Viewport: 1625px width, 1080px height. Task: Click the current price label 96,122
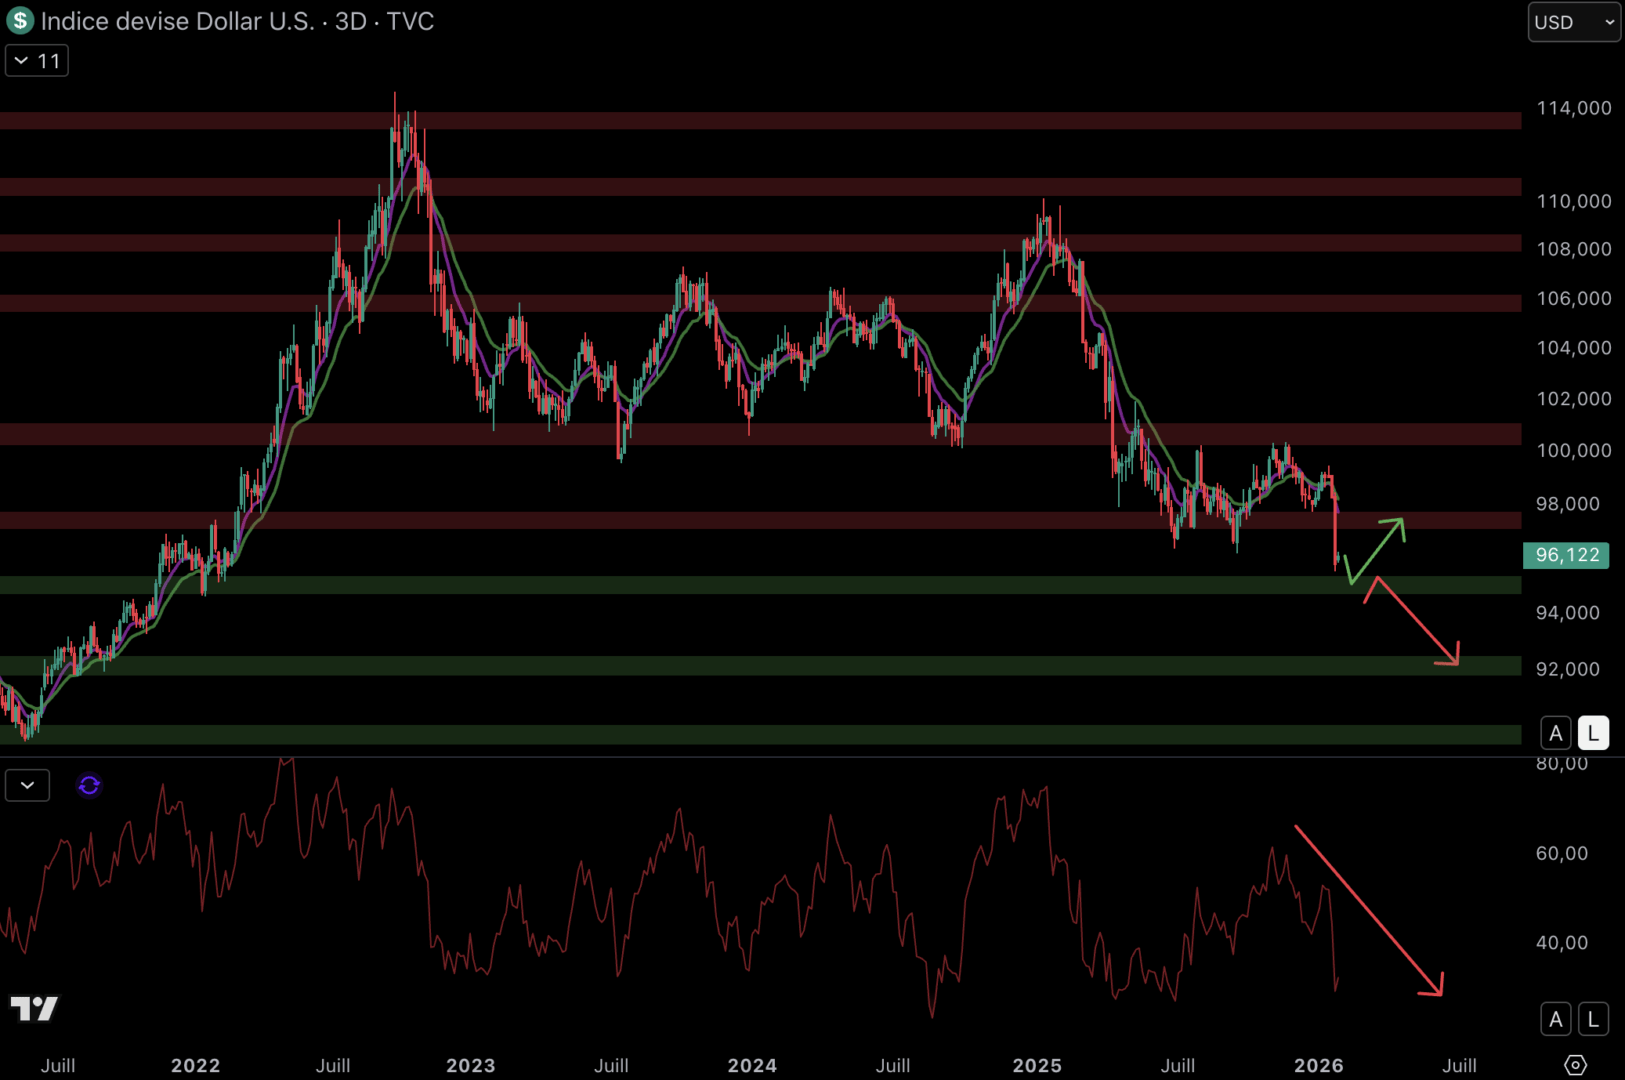(1566, 555)
